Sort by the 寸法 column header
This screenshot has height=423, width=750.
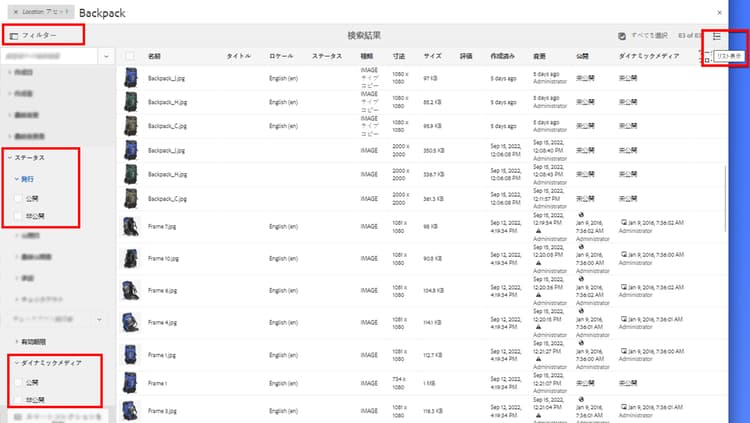point(398,56)
